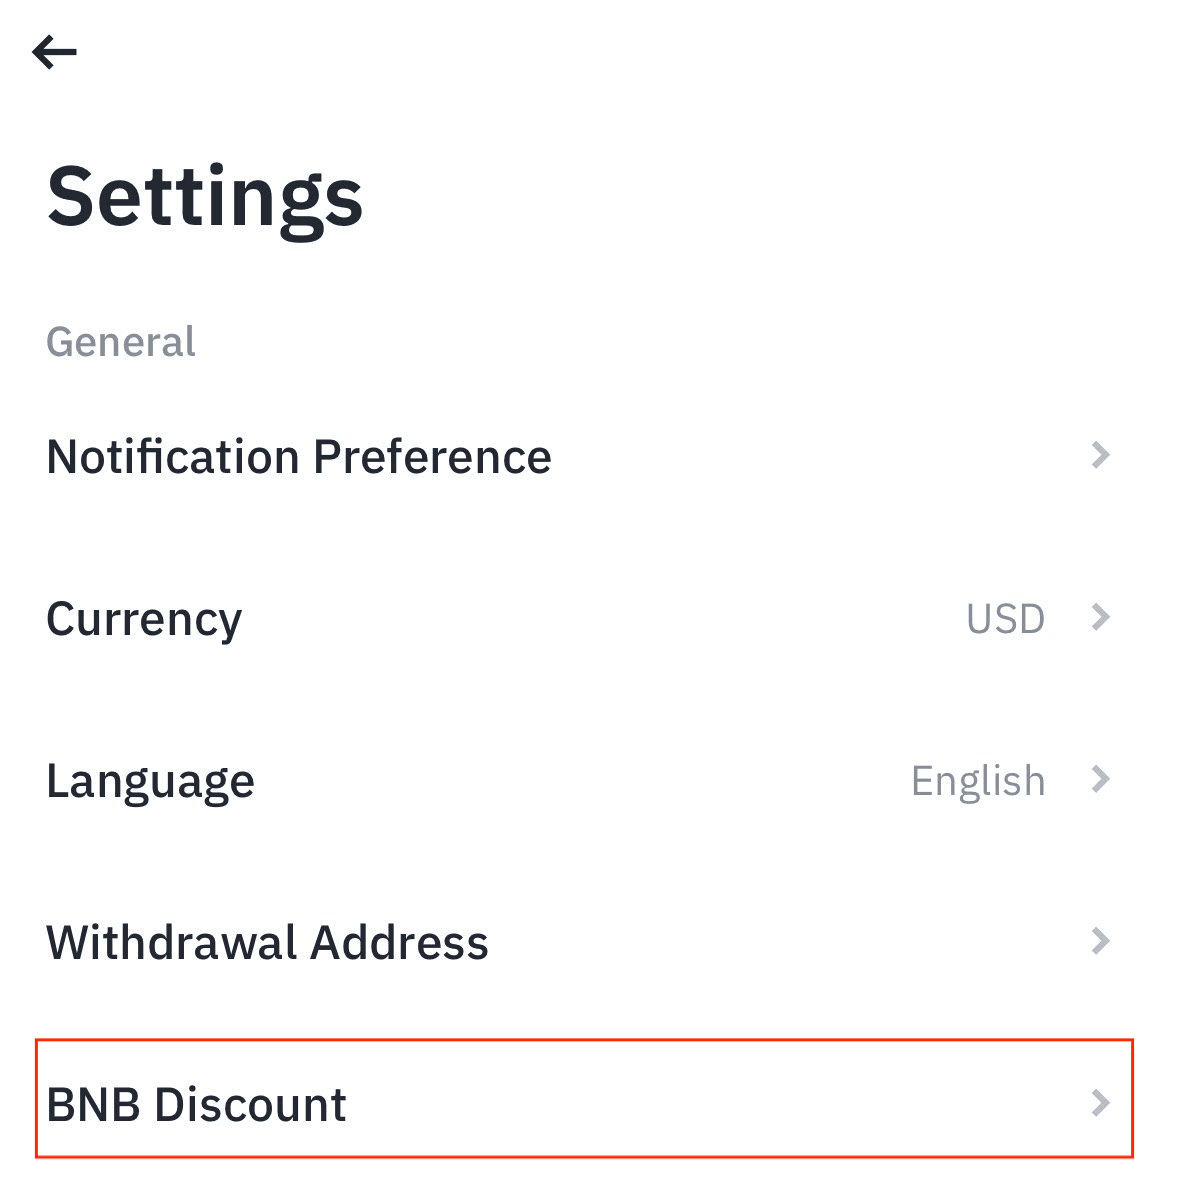Tap the BNB Discount chevron icon
Viewport: 1179px width, 1201px height.
point(1100,1104)
